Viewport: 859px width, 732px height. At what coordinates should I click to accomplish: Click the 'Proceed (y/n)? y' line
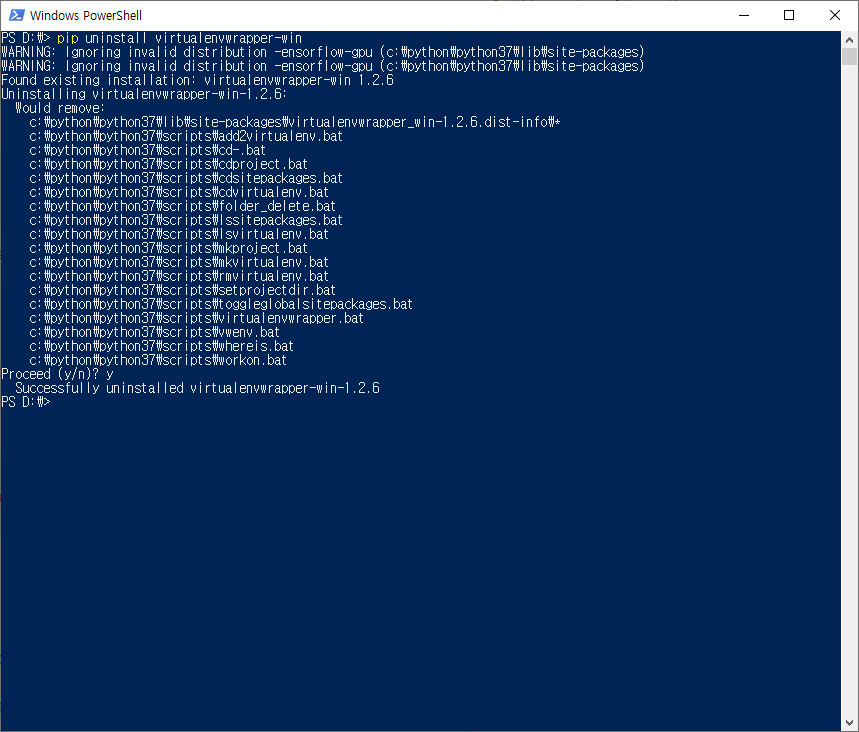click(x=58, y=374)
